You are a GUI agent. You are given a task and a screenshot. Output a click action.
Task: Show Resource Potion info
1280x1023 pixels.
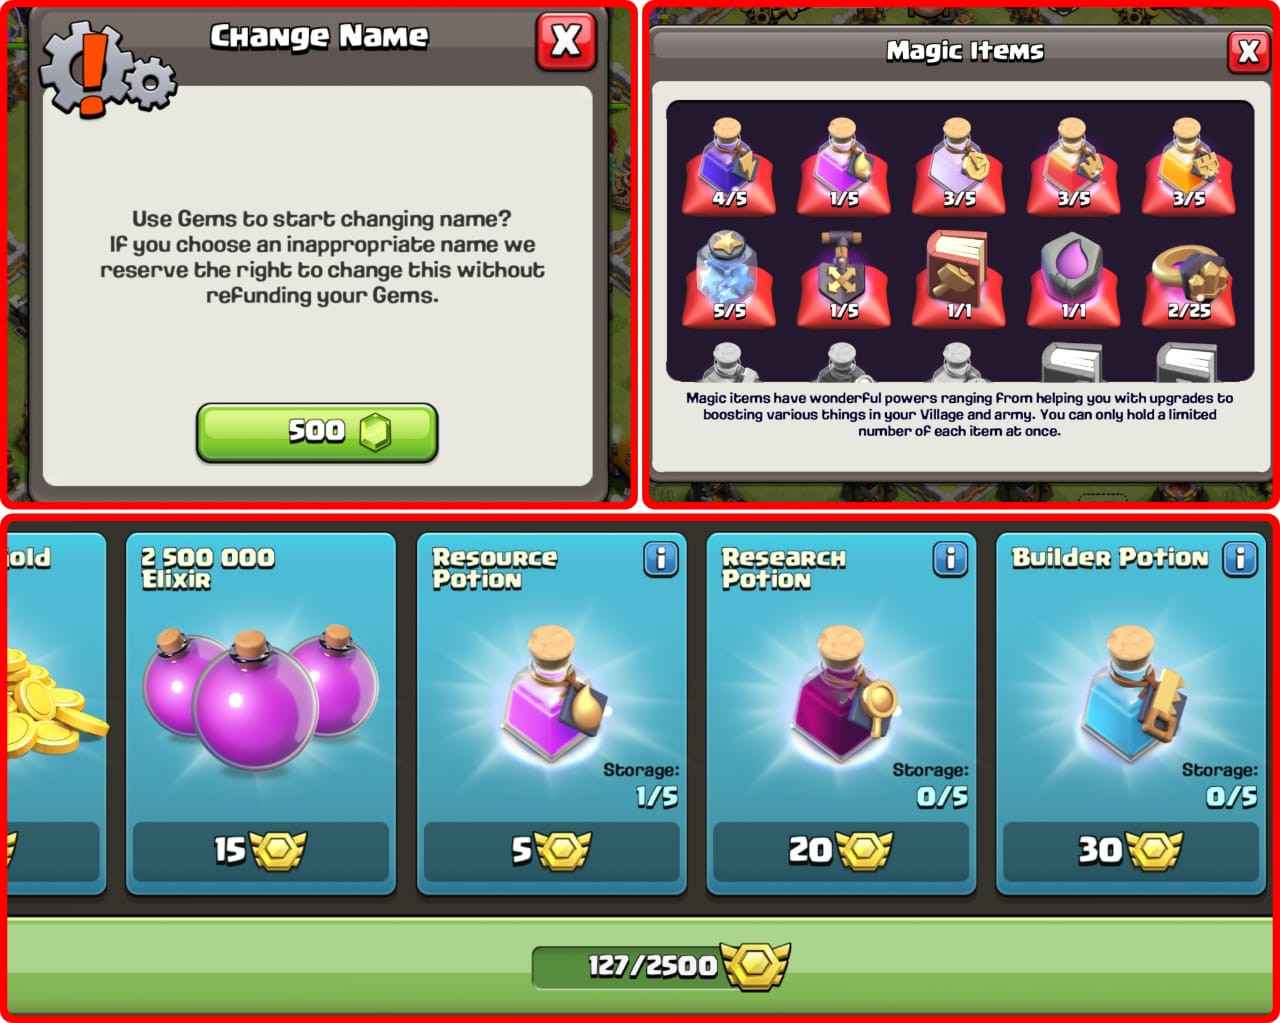click(661, 559)
